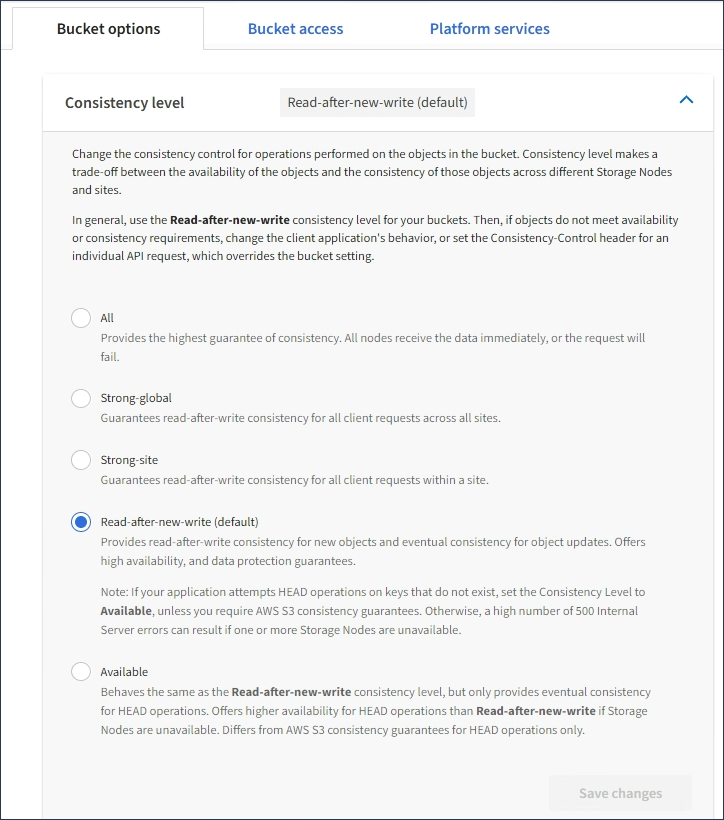Choose the Strong-global radio button
The width and height of the screenshot is (724, 820).
(81, 398)
